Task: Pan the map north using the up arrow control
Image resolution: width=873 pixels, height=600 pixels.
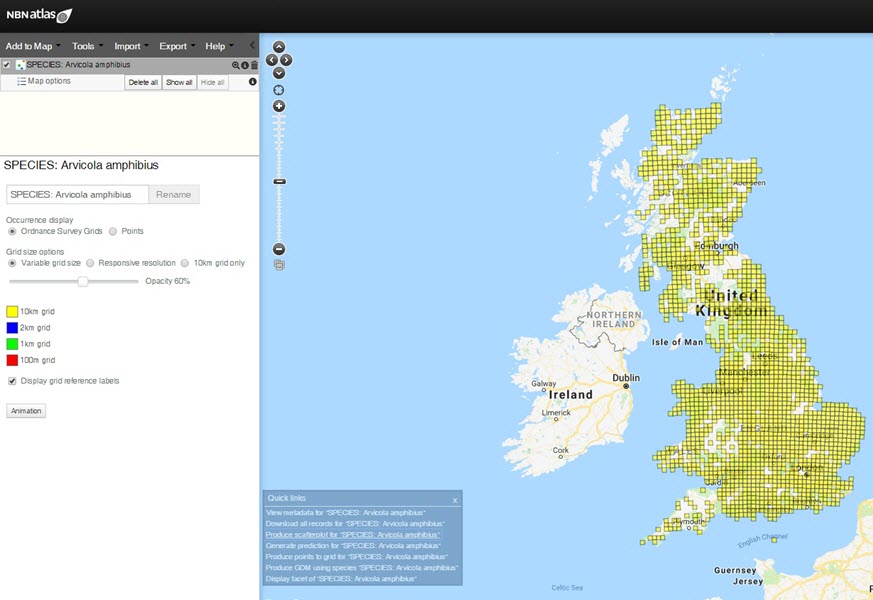Action: pyautogui.click(x=279, y=46)
